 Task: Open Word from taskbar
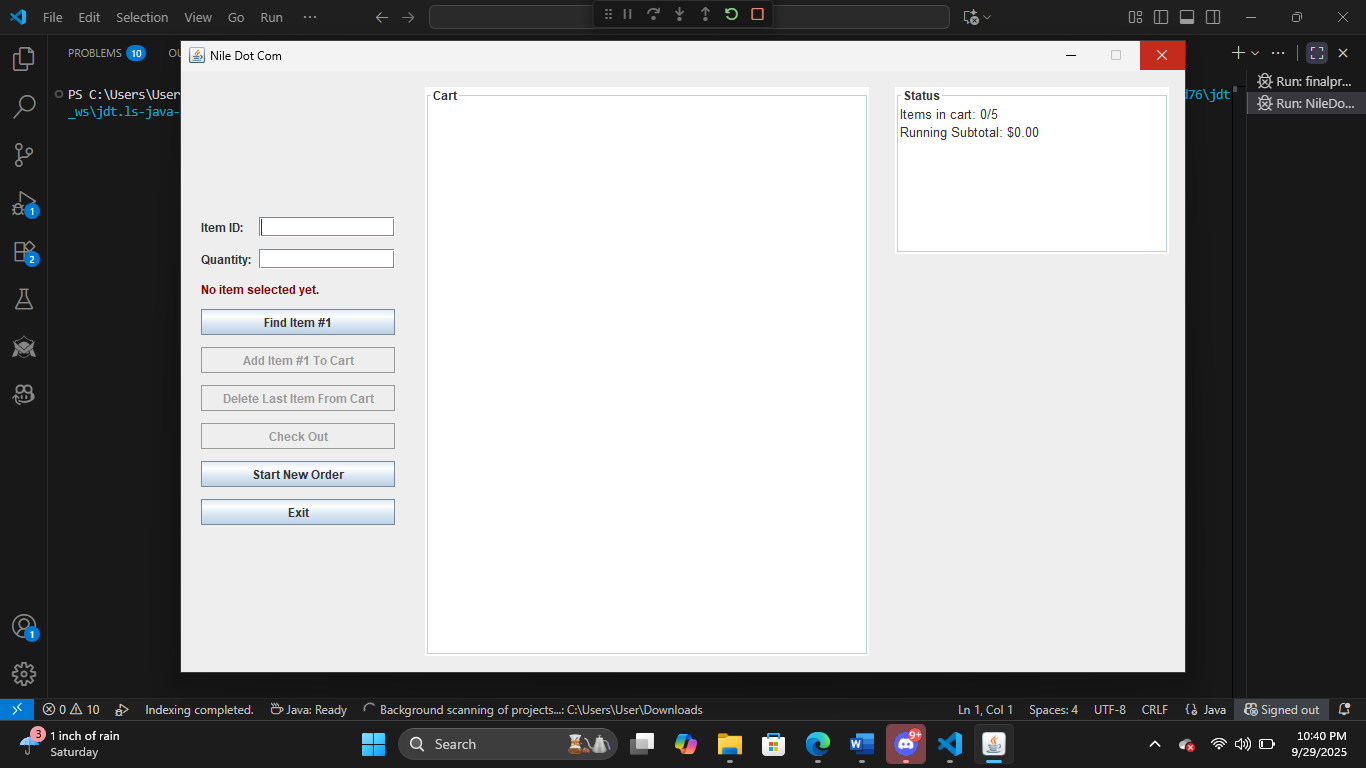[862, 744]
